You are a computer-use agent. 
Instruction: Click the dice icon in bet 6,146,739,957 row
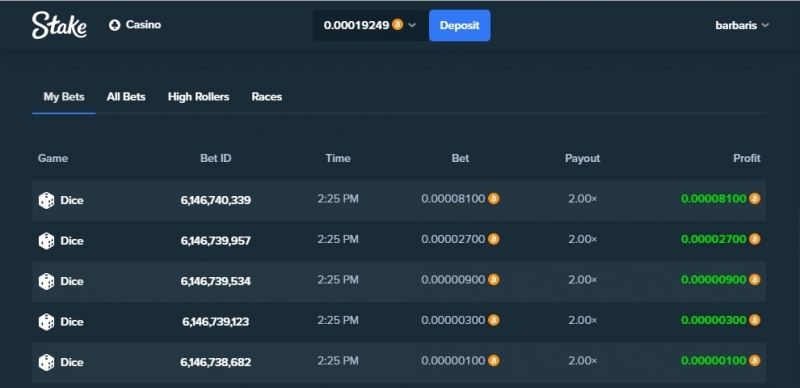tap(46, 240)
